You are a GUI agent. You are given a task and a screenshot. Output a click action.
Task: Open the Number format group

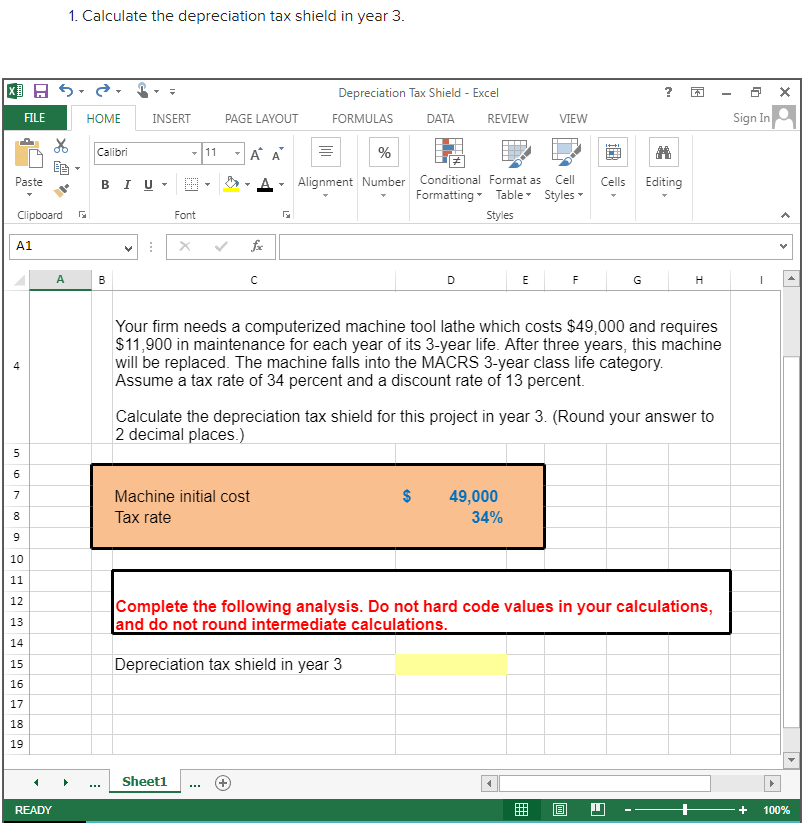click(x=384, y=168)
